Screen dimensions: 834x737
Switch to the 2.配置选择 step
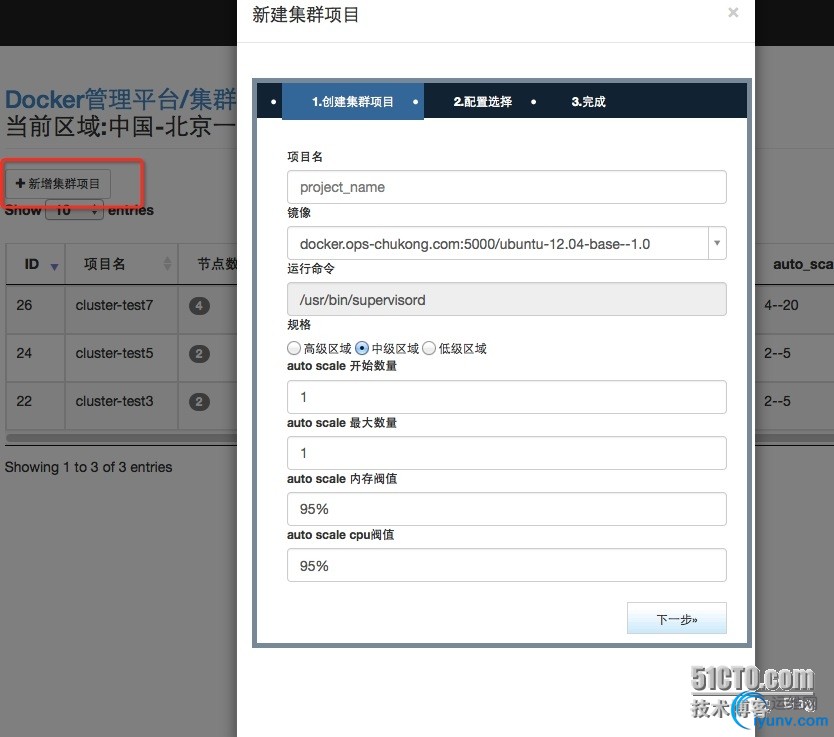482,102
